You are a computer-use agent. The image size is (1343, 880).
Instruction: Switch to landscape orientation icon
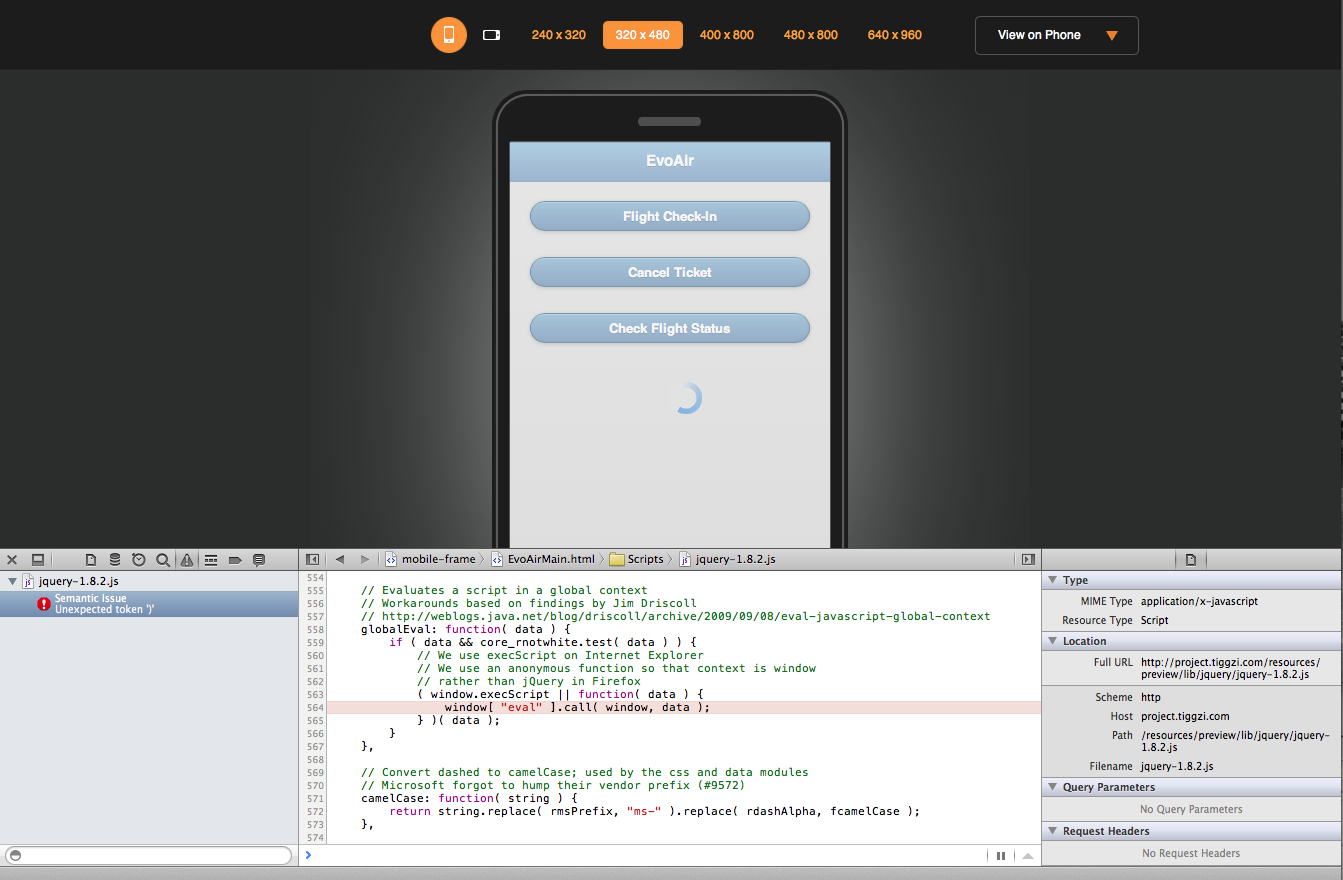pyautogui.click(x=491, y=35)
